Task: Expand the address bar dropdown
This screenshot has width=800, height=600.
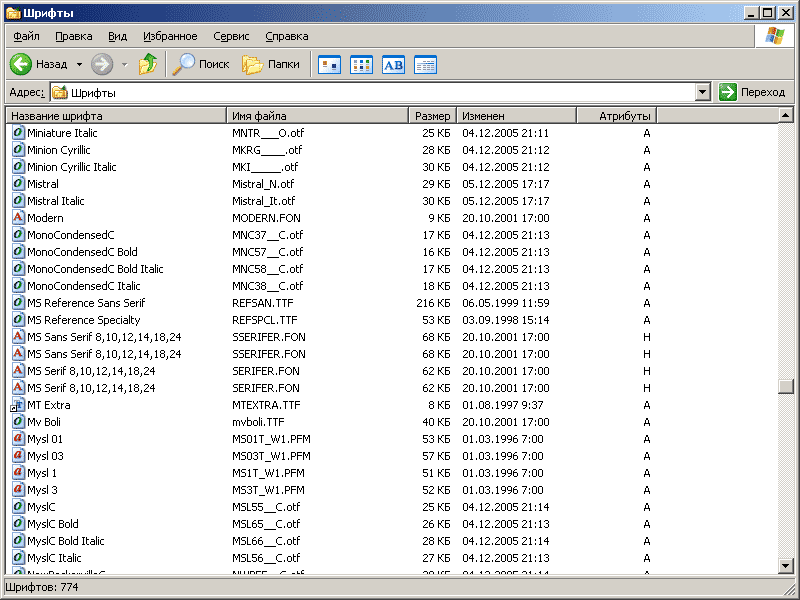Action: click(x=703, y=92)
